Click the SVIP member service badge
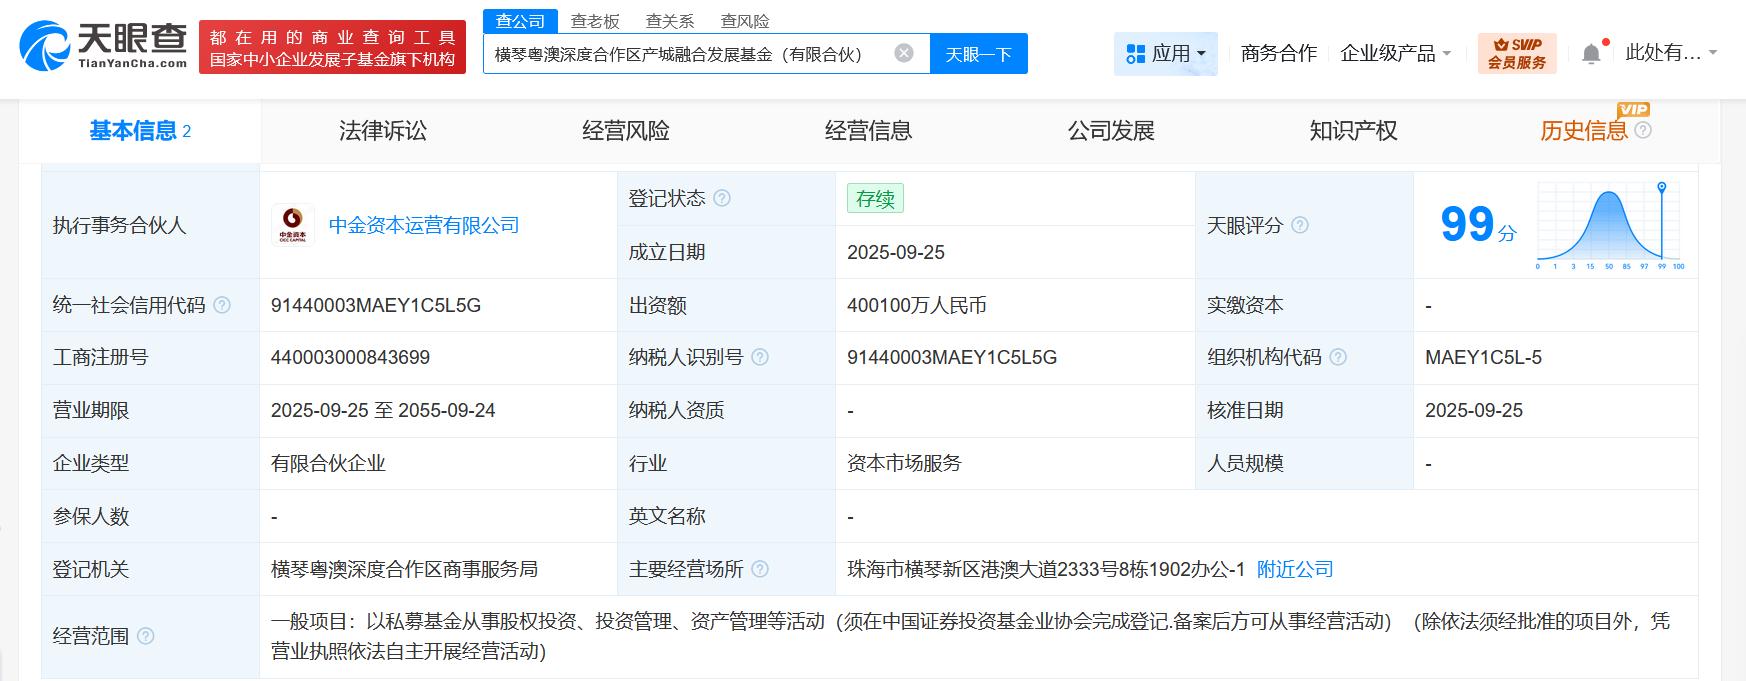 pyautogui.click(x=1516, y=53)
